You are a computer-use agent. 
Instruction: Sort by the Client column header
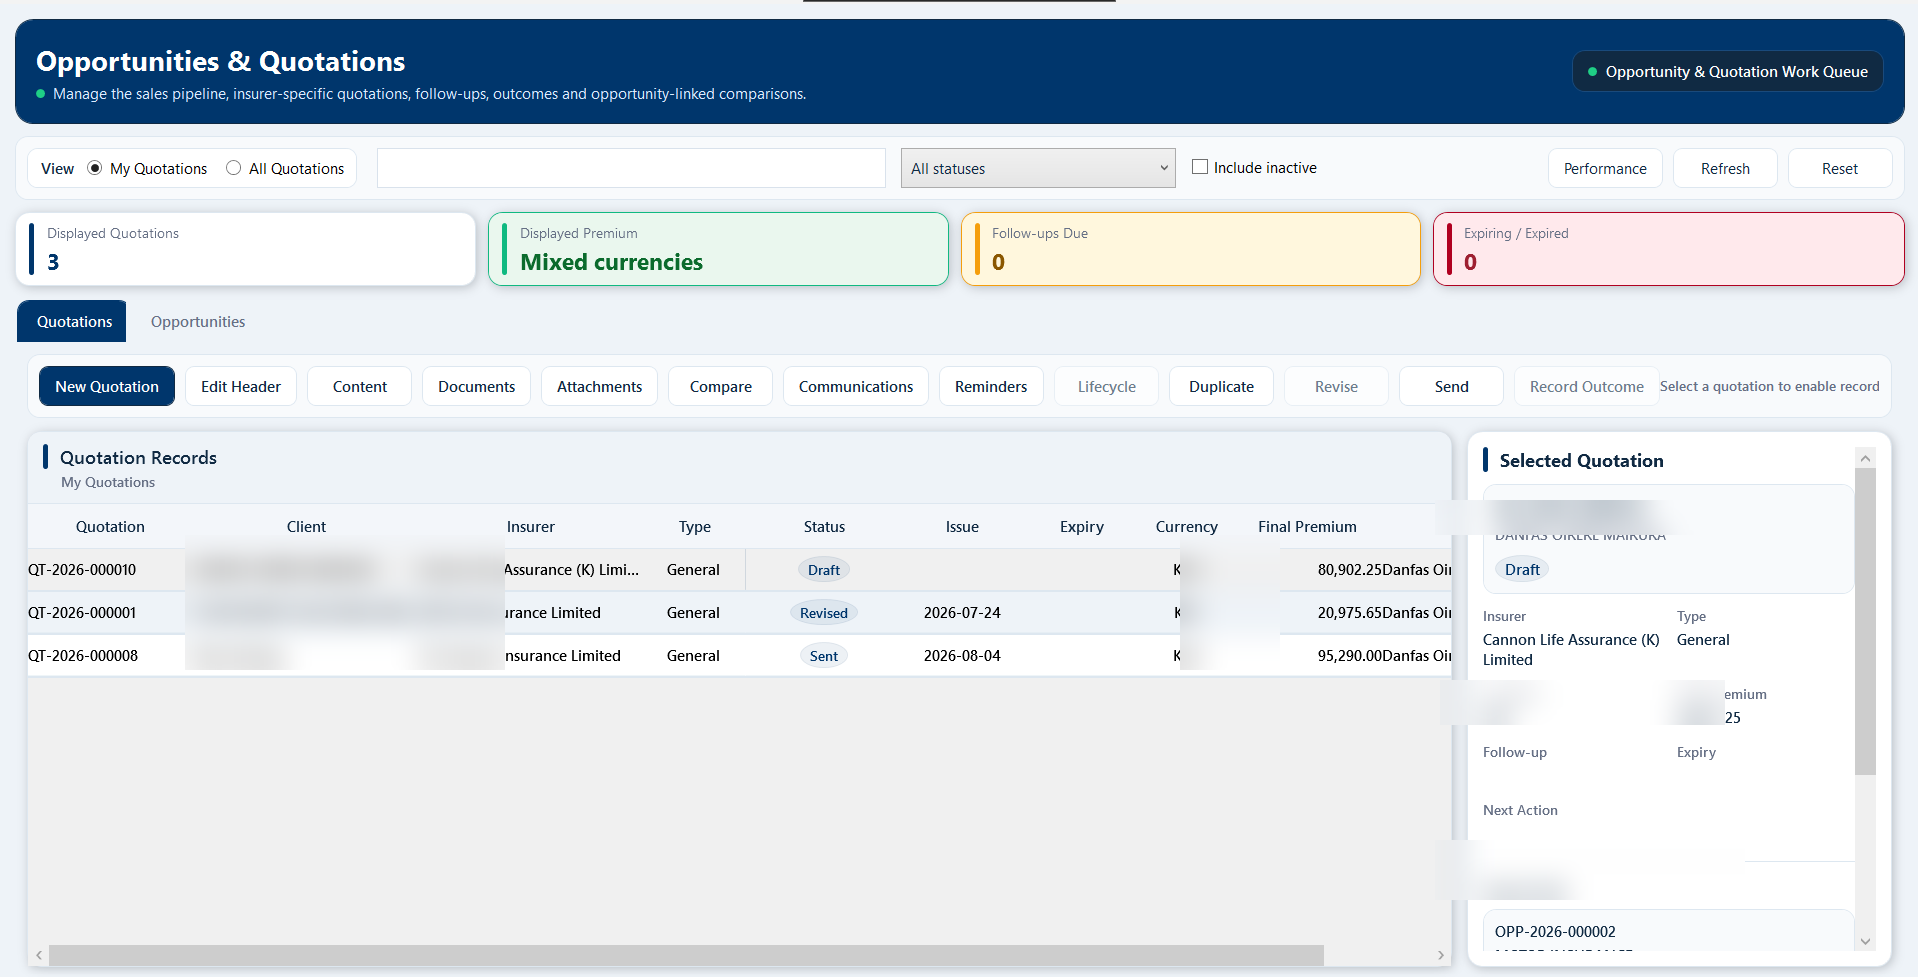(x=306, y=526)
